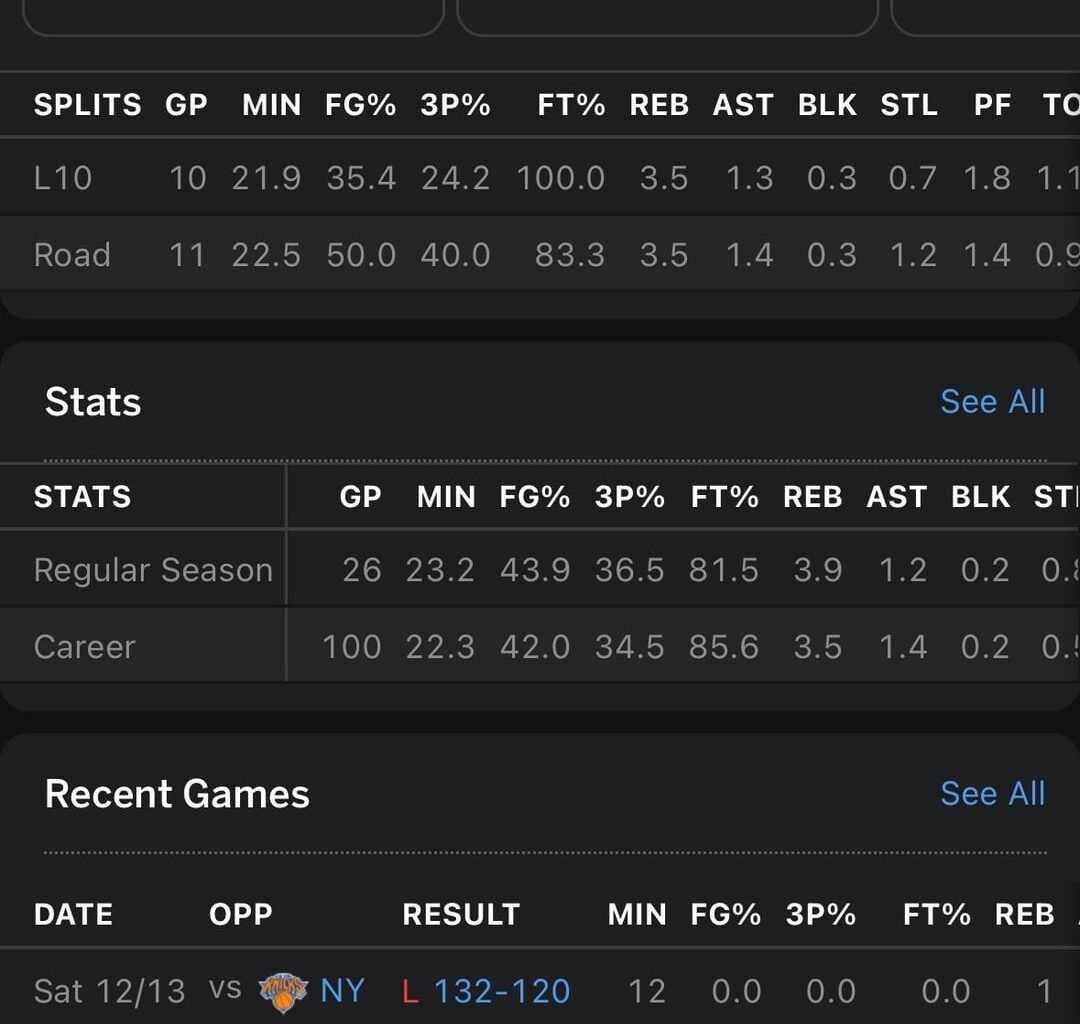The height and width of the screenshot is (1024, 1080).
Task: Click the 3P% header under Stats
Action: pyautogui.click(x=629, y=497)
